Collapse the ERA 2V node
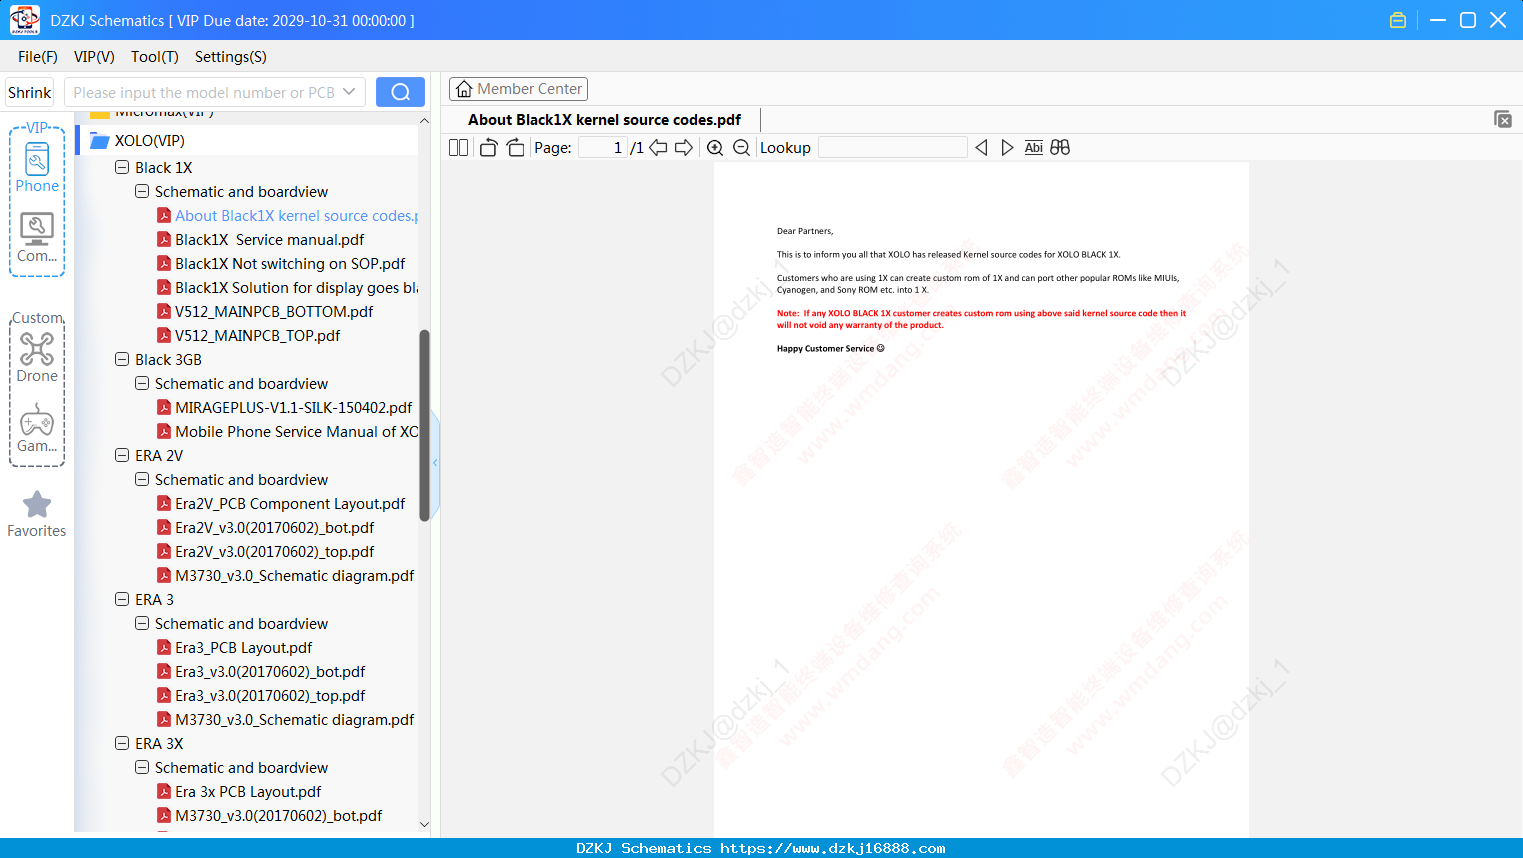Viewport: 1523px width, 858px height. click(x=122, y=456)
